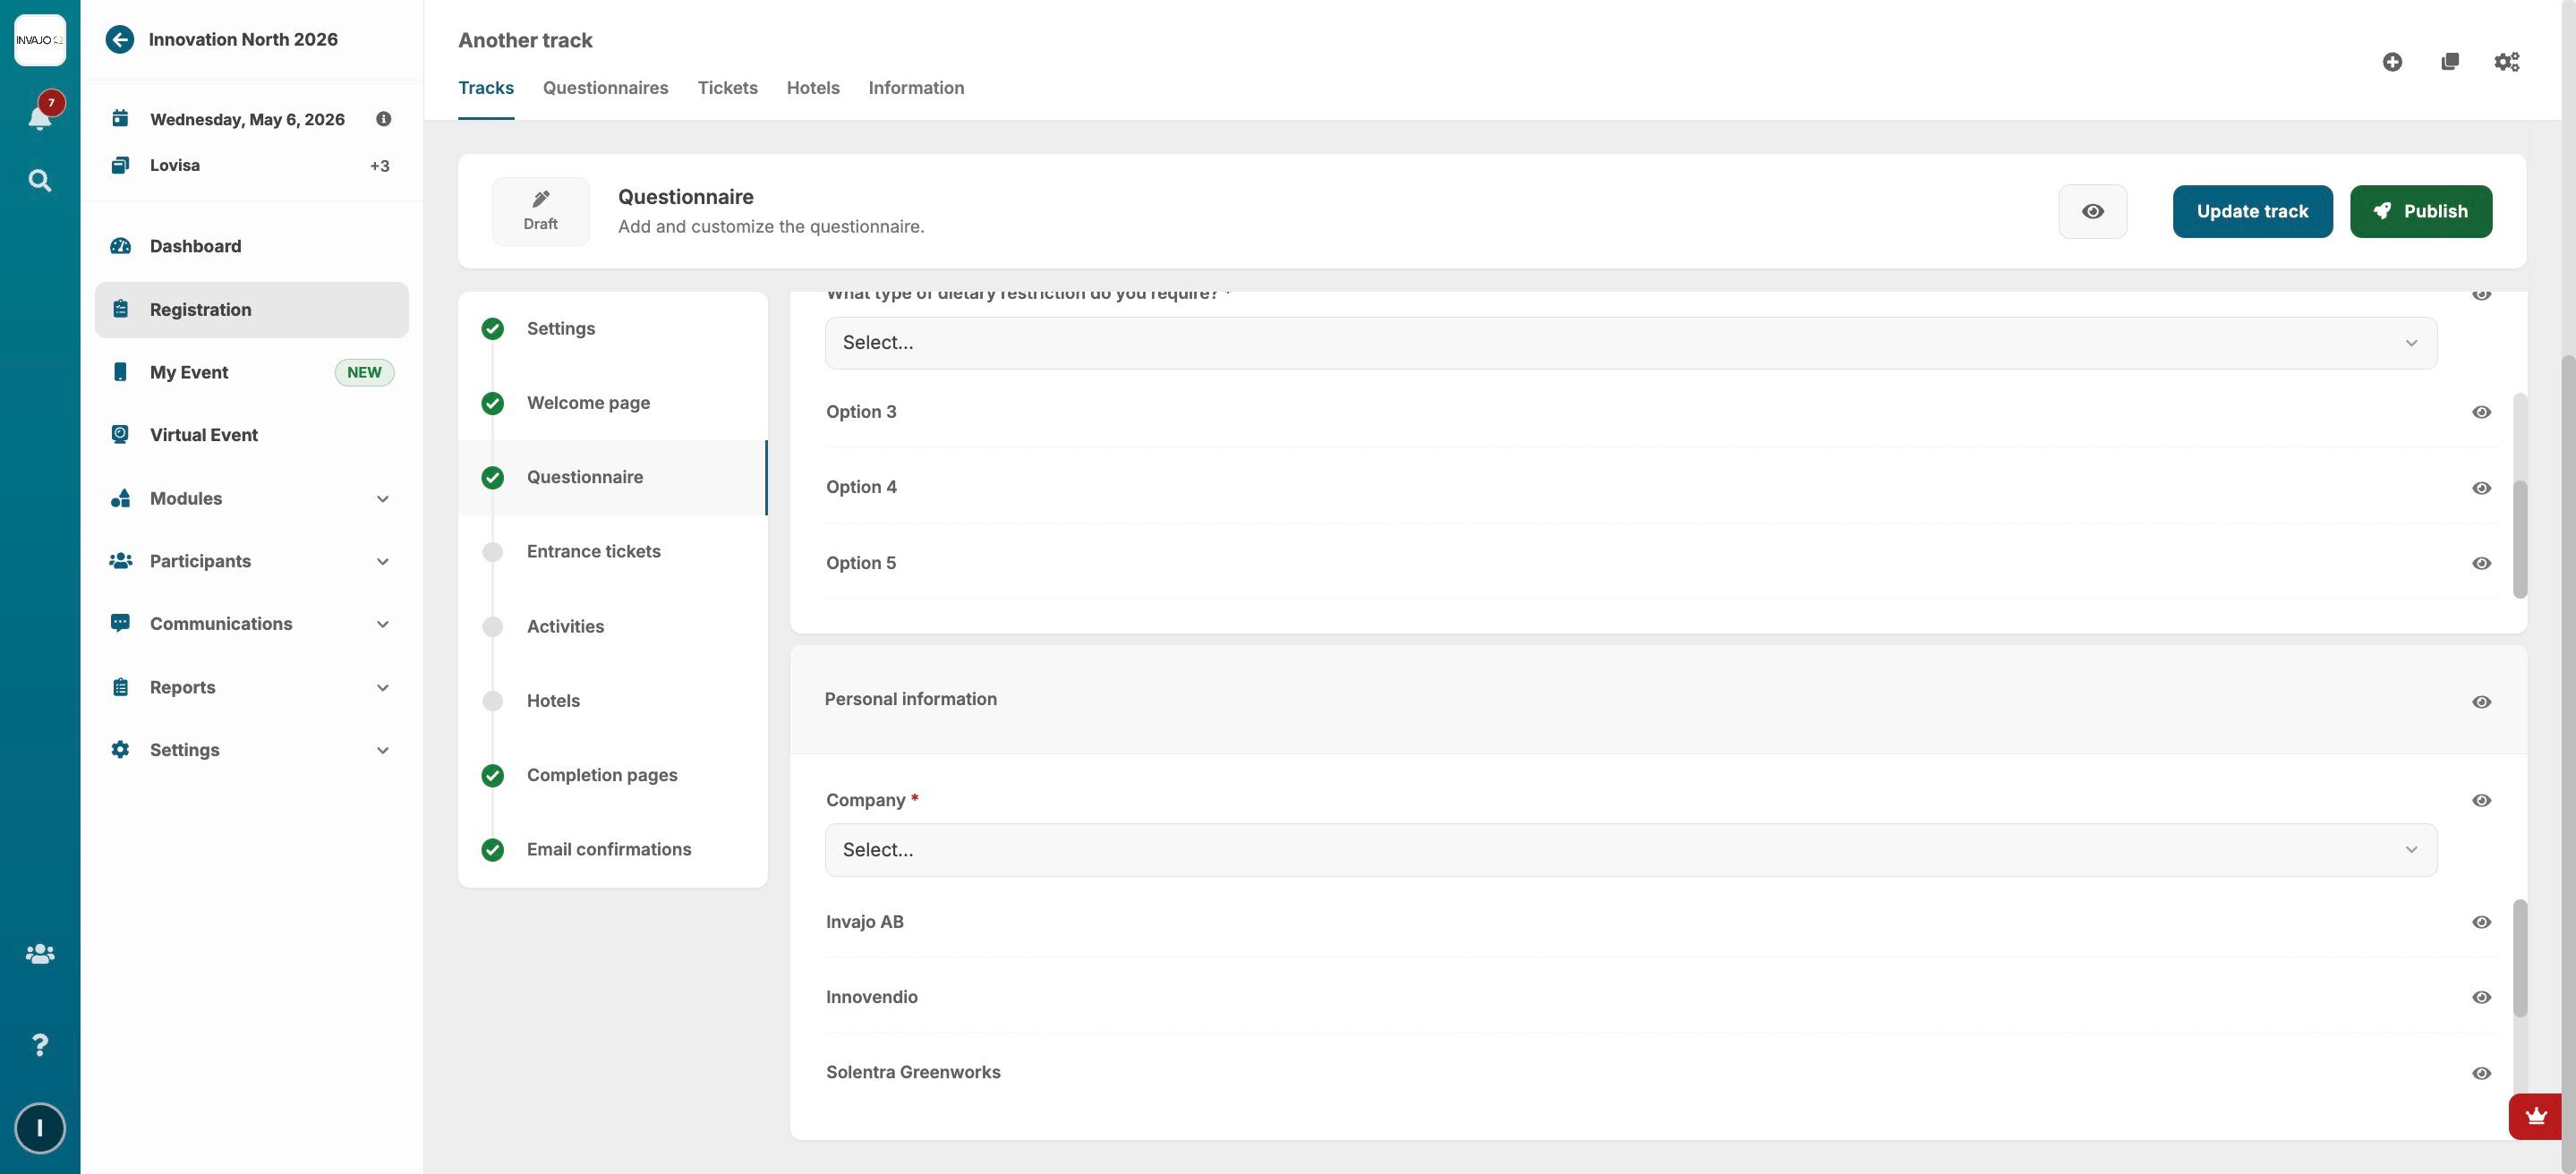2576x1174 pixels.
Task: Open the gears settings icon top right
Action: coord(2506,62)
